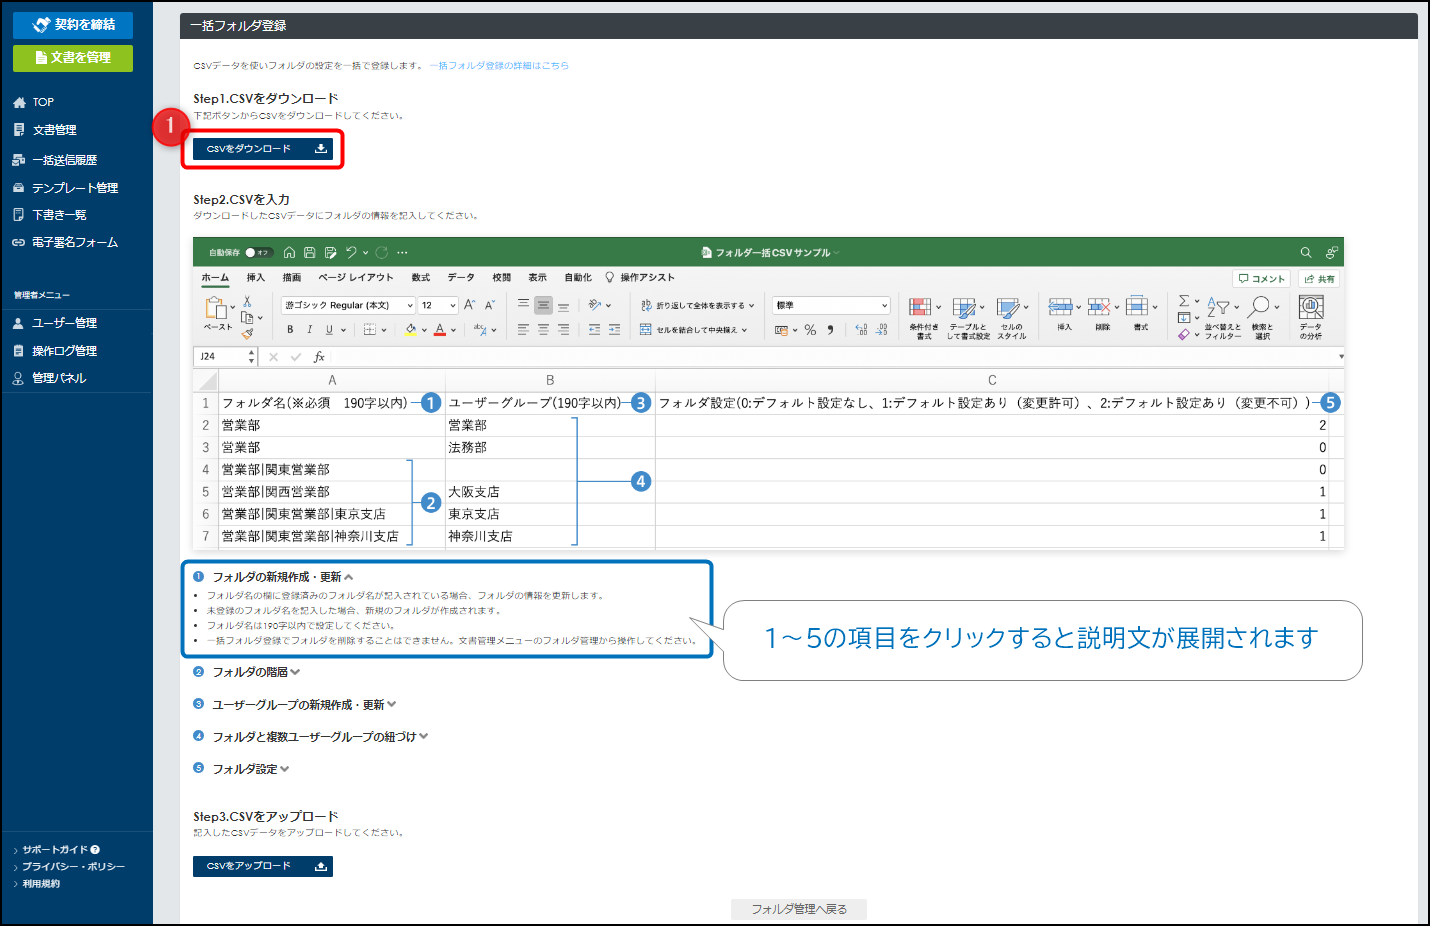The image size is (1430, 926).
Task: Select the データ ribbon tab
Action: coord(461,278)
